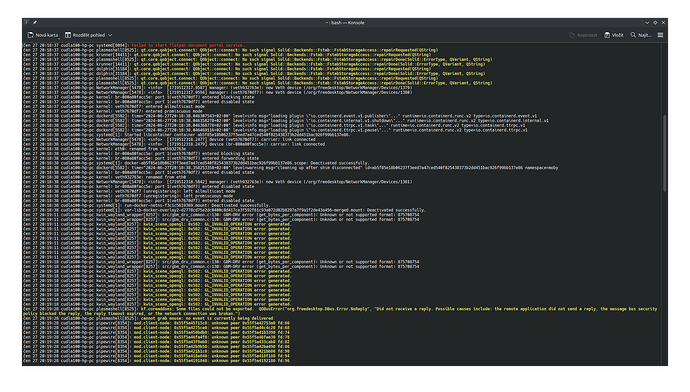Click the "-merged.mount: Deactivated successfully" systemd line
This screenshot has width=690, height=392.
tap(224, 210)
